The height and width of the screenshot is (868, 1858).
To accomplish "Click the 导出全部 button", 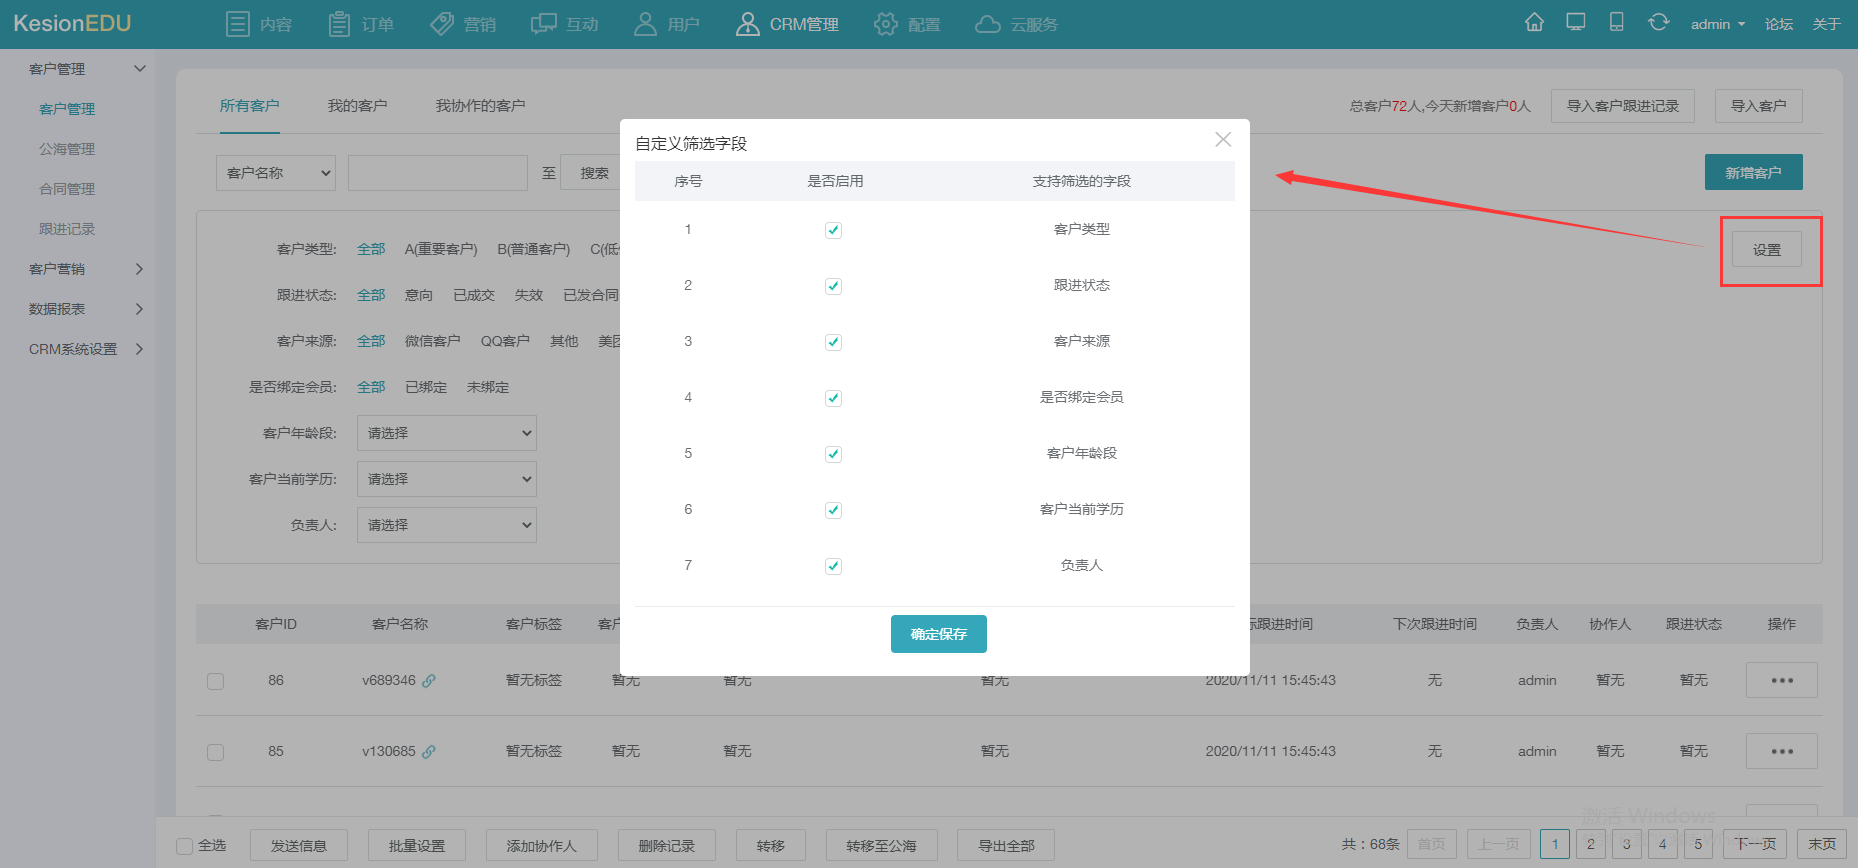I will (x=1006, y=846).
